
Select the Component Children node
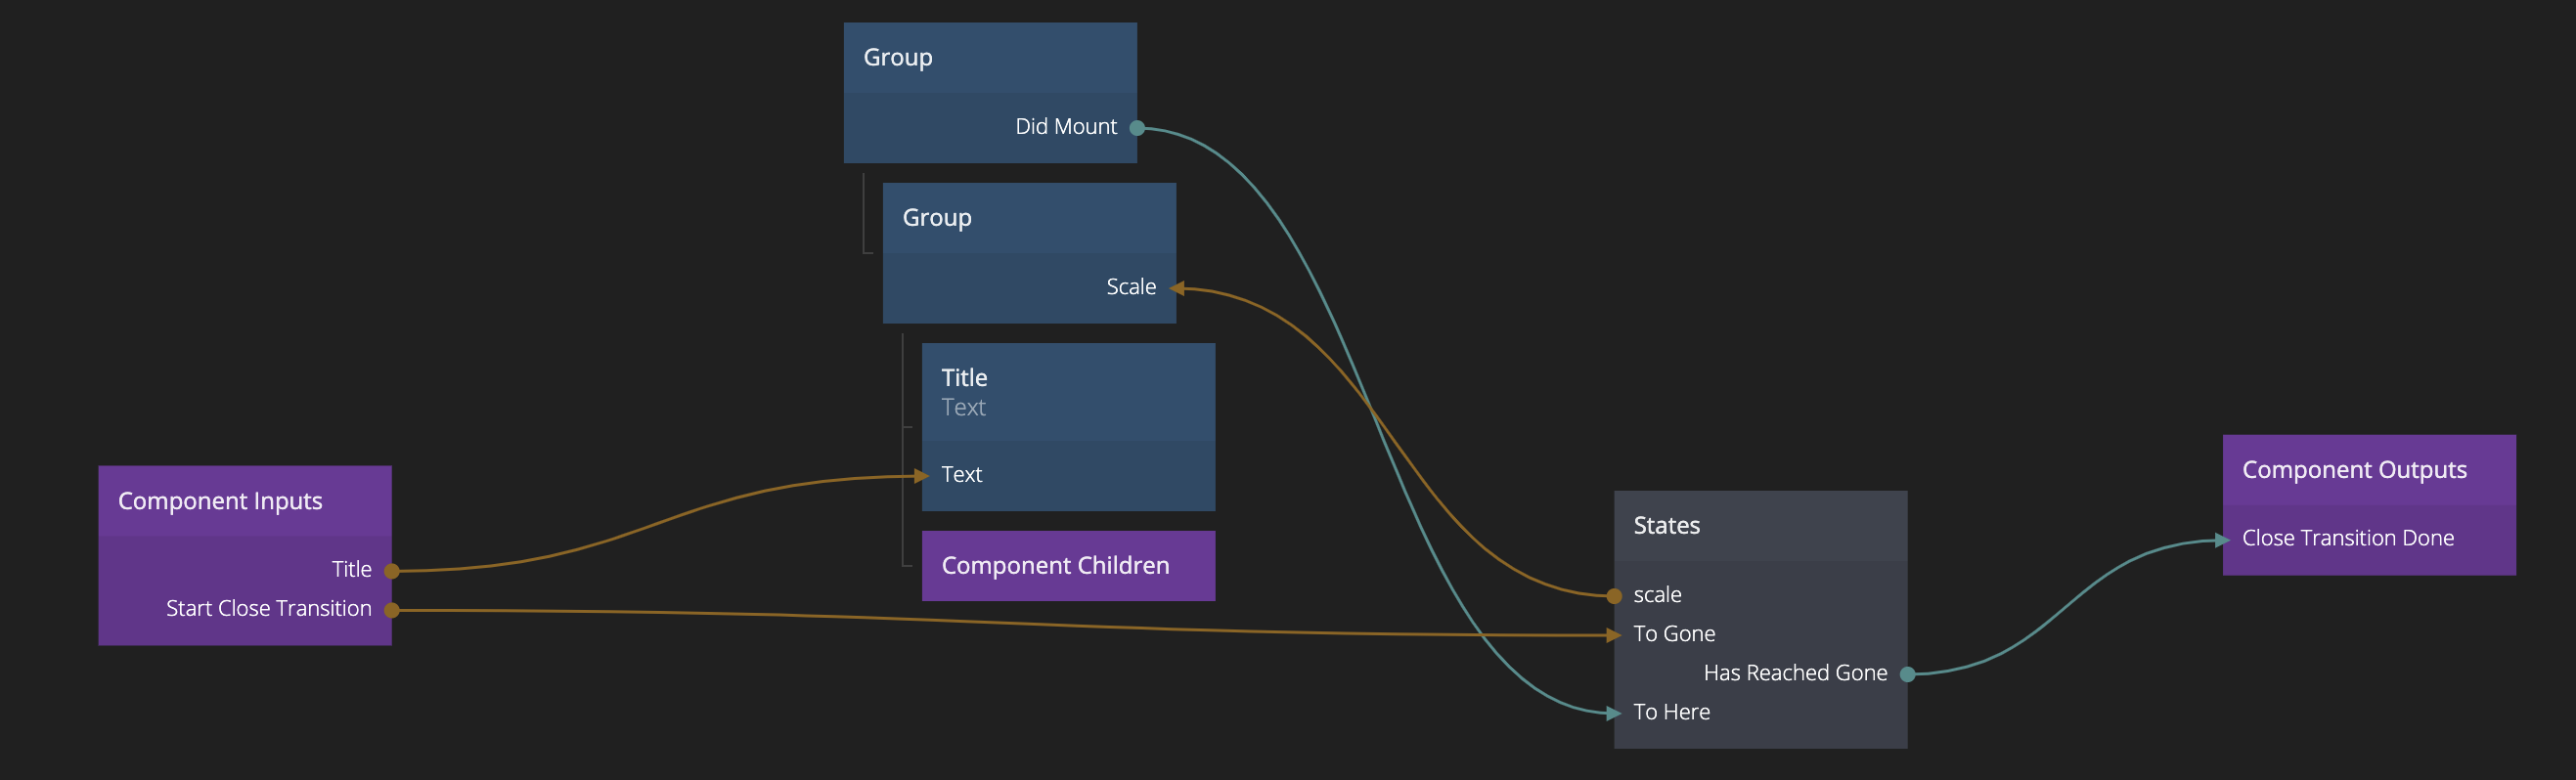(1067, 566)
